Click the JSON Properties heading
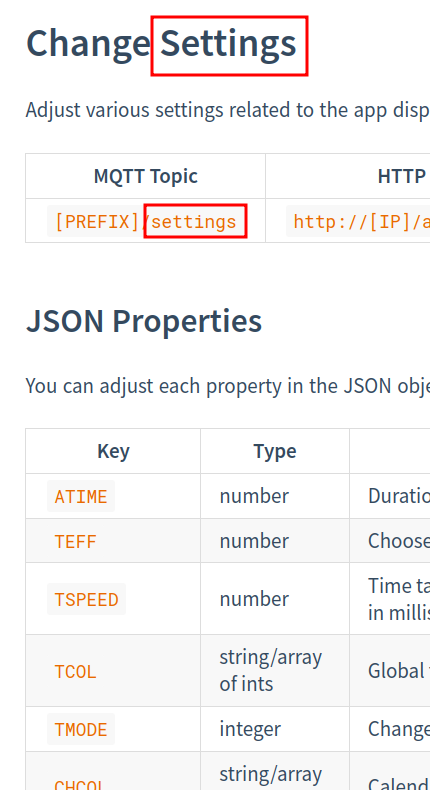 [x=144, y=321]
